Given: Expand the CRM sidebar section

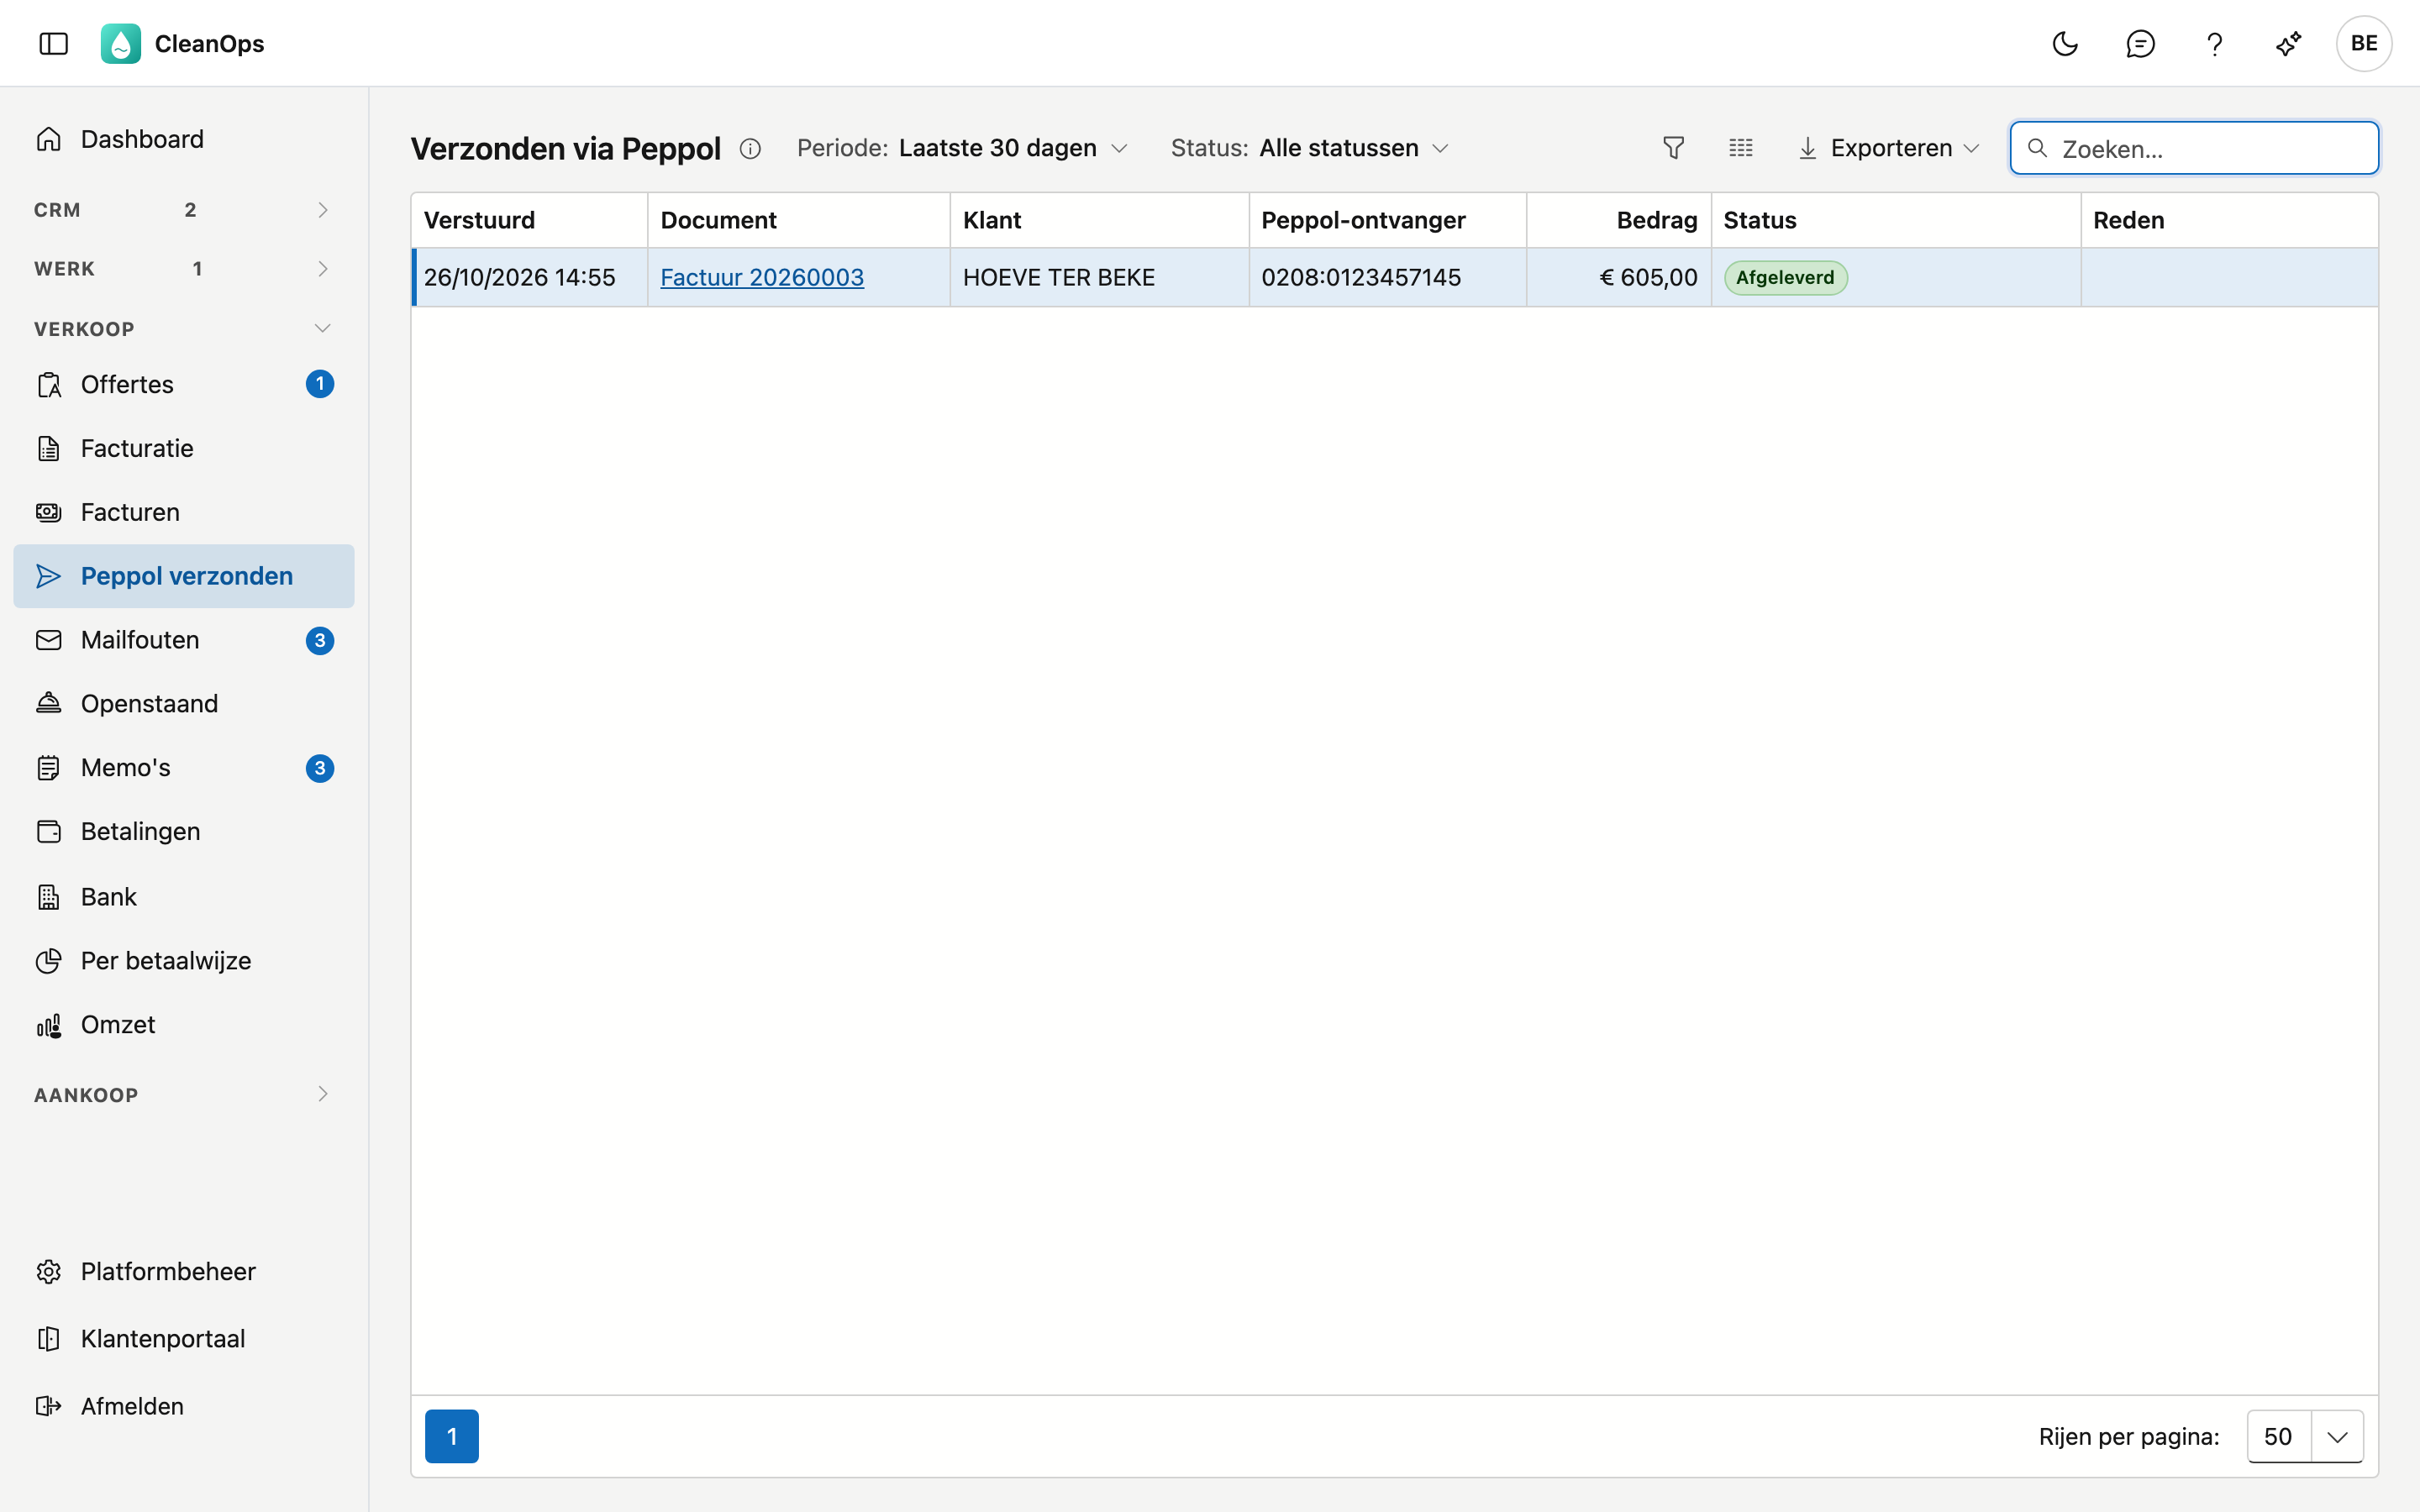Looking at the screenshot, I should click(184, 210).
